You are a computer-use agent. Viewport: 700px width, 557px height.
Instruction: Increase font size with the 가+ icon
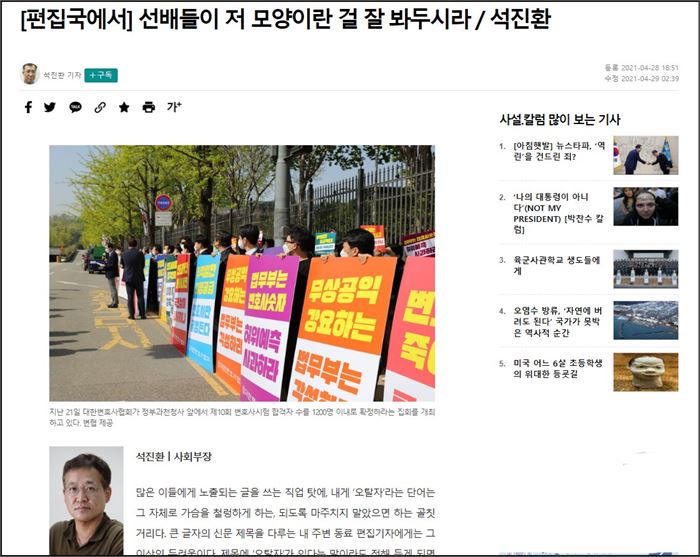[174, 107]
